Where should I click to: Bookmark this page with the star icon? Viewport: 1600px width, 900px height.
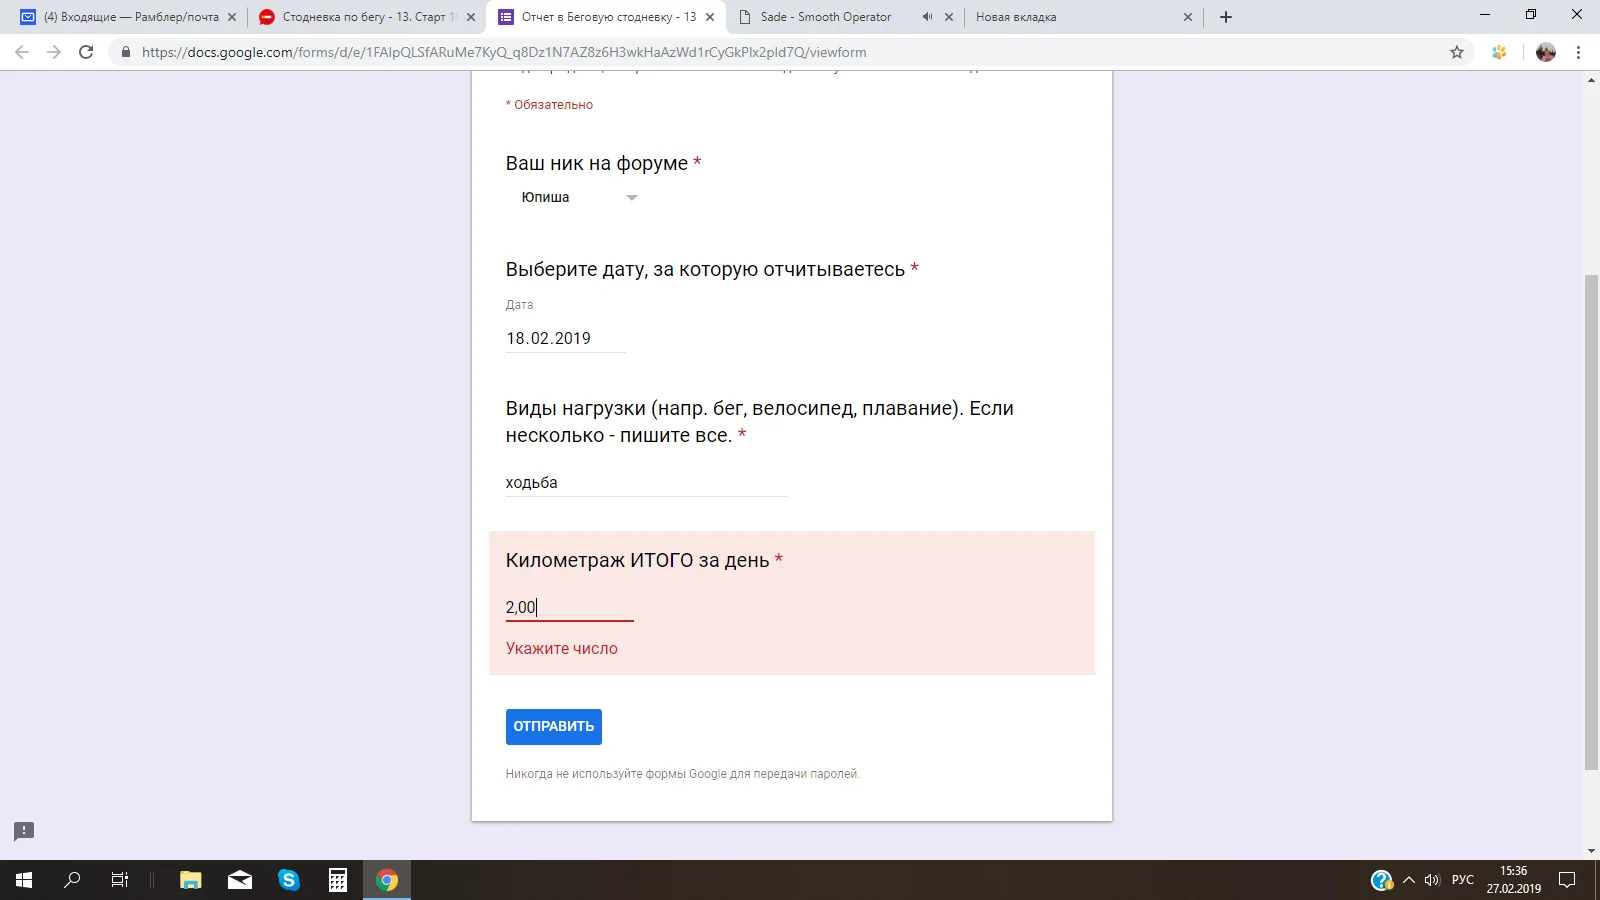(x=1457, y=52)
